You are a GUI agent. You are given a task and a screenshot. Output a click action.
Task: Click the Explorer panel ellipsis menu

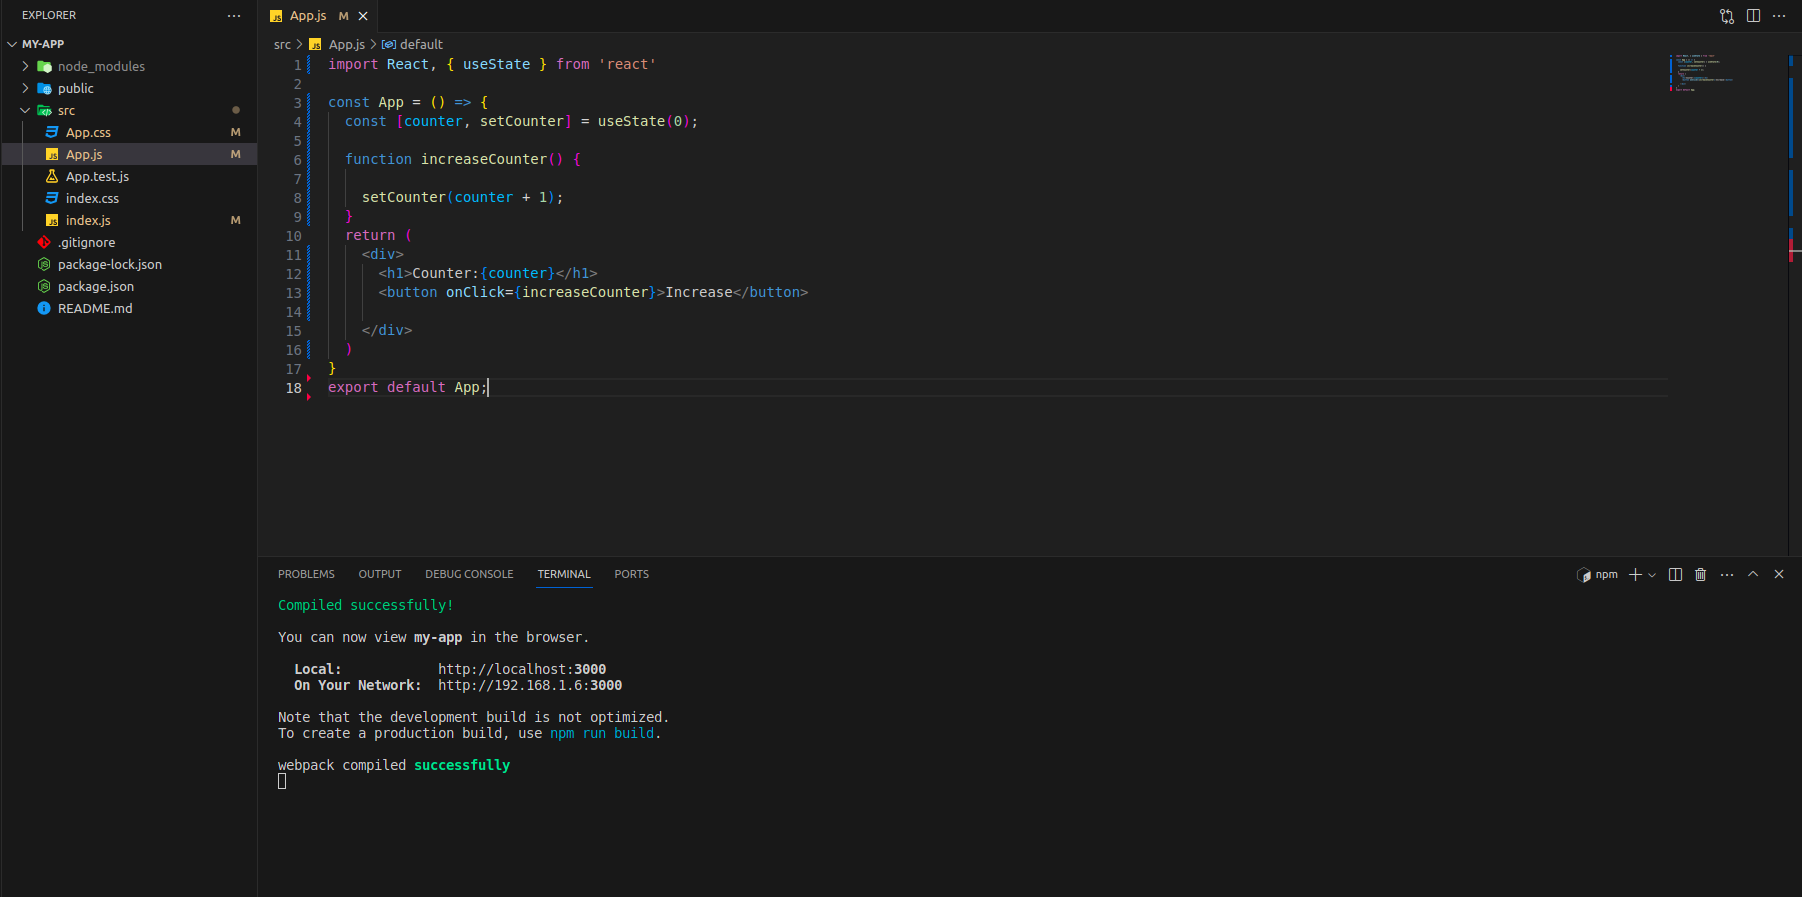[234, 16]
